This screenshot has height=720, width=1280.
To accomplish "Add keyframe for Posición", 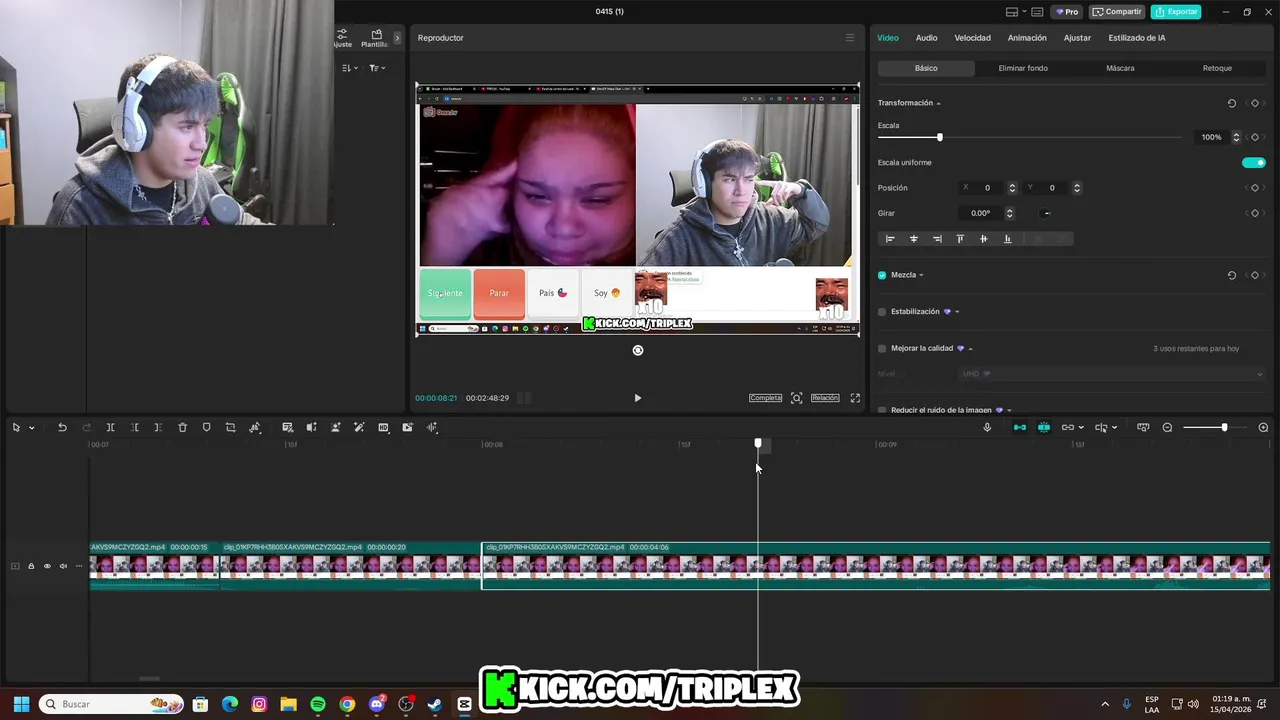I will 1255,188.
